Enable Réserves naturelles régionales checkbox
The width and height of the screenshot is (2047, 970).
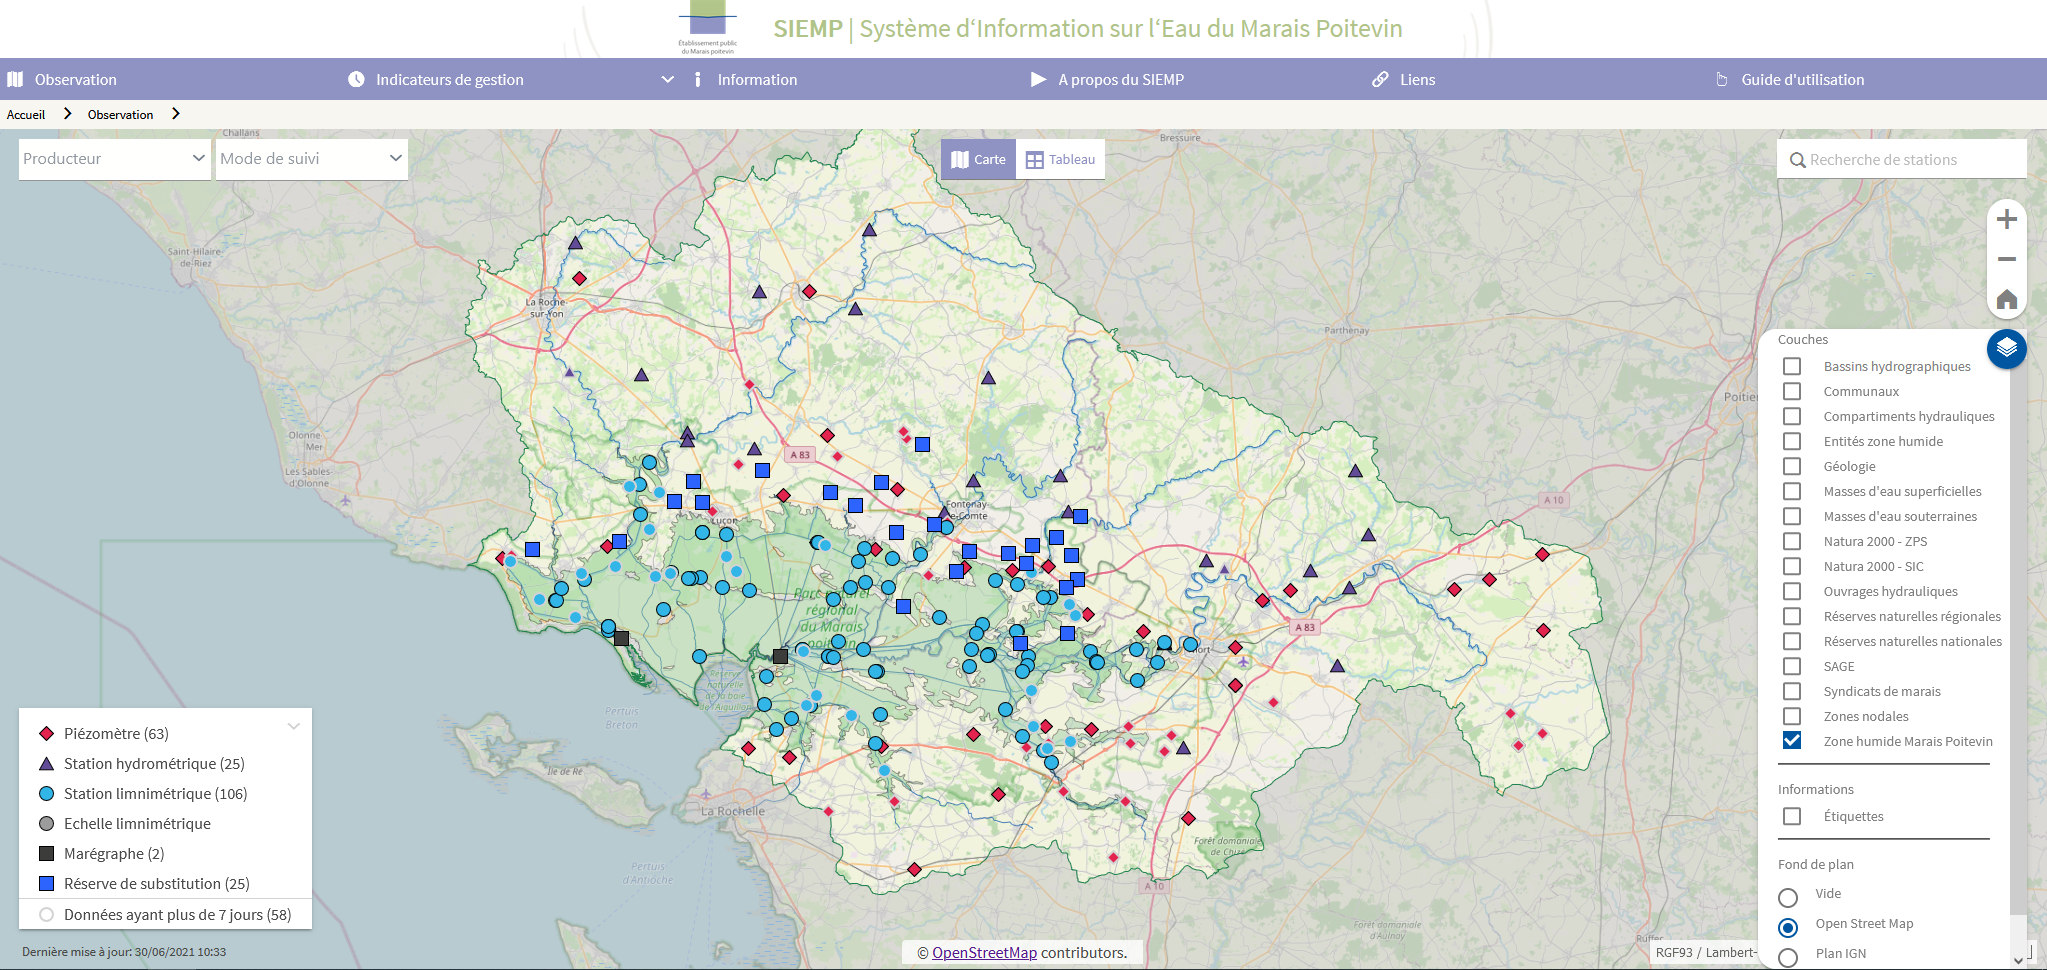1792,616
